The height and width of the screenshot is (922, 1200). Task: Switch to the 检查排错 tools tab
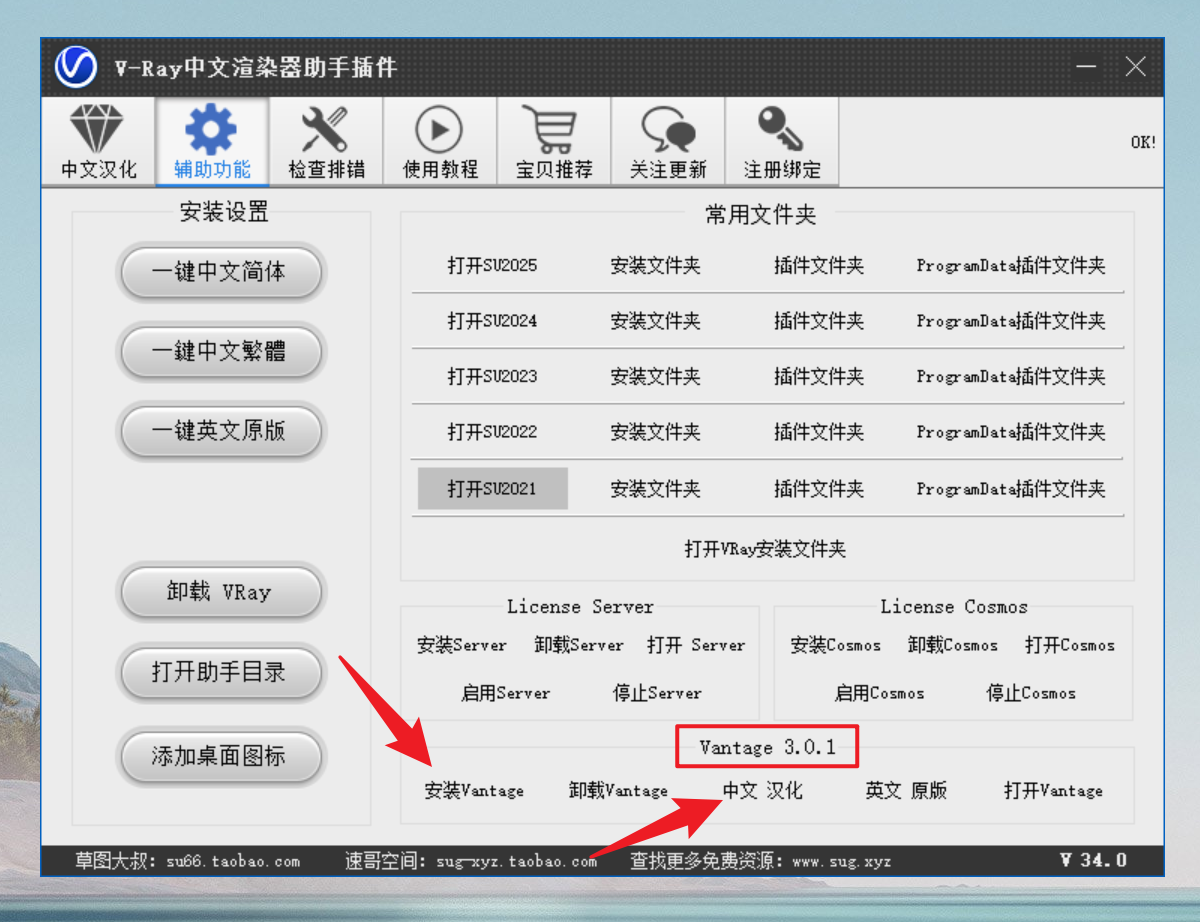(326, 142)
